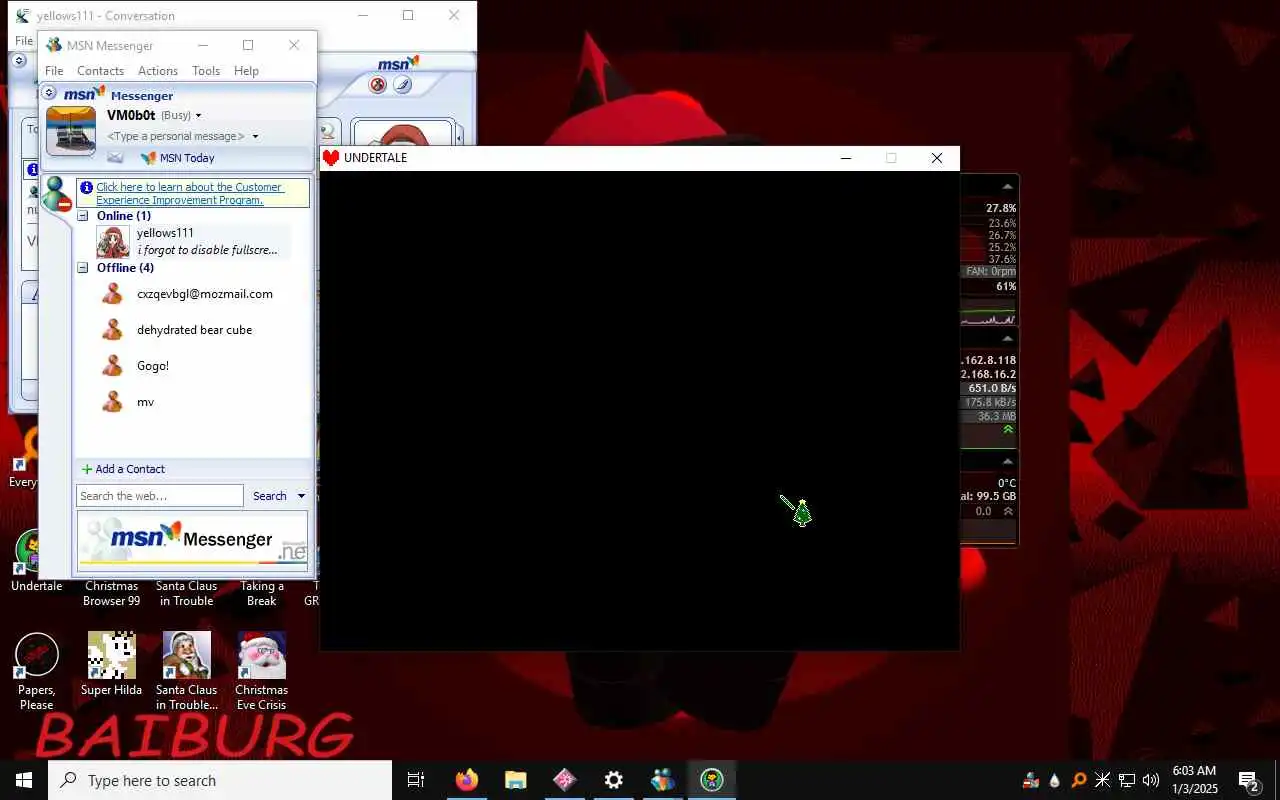The image size is (1280, 800).
Task: Collapse the drive gadget section arrow
Action: [x=1008, y=462]
